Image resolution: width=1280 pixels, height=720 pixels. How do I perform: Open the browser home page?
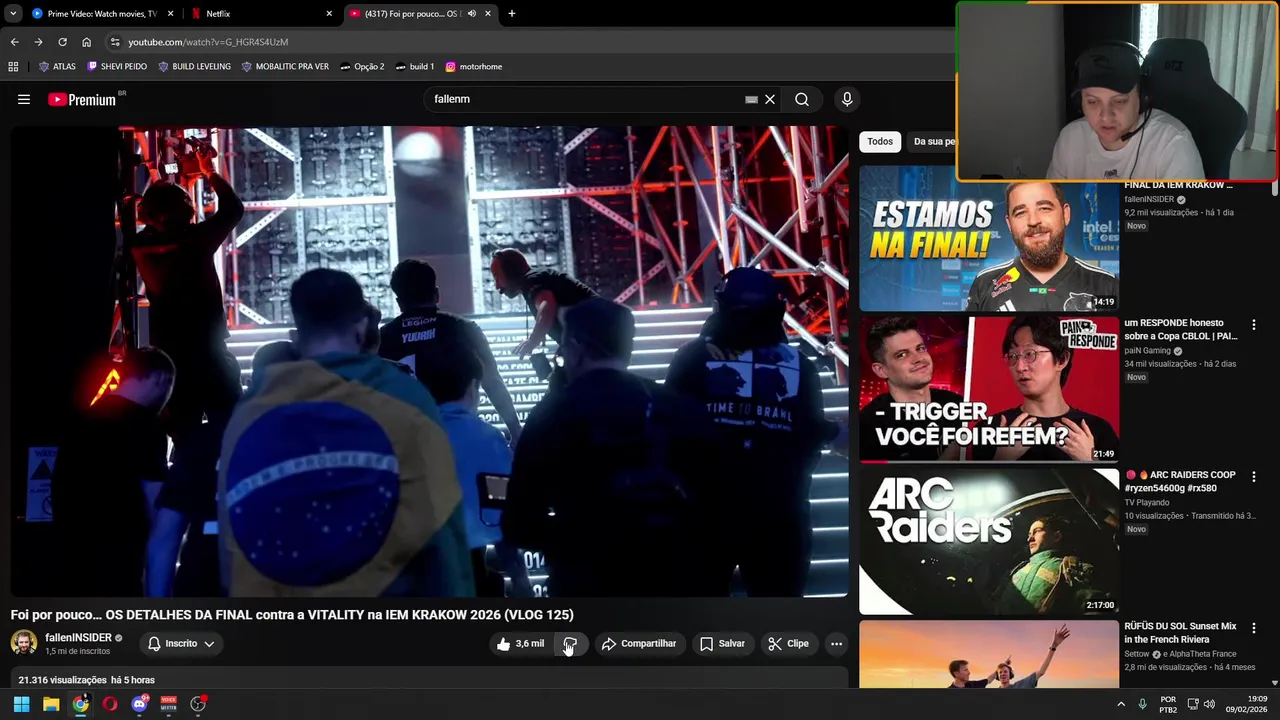click(86, 42)
